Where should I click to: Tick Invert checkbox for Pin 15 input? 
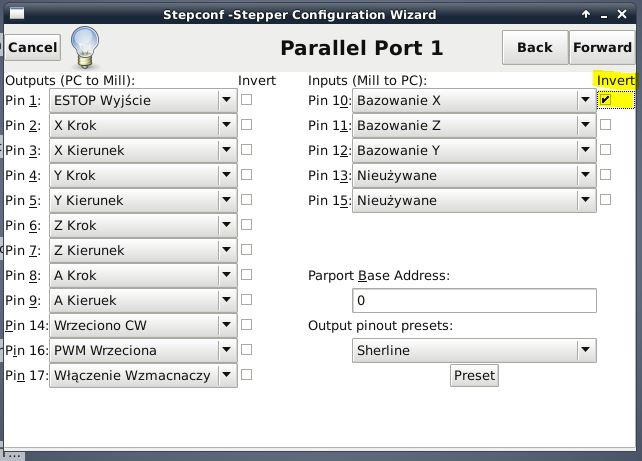click(x=605, y=199)
